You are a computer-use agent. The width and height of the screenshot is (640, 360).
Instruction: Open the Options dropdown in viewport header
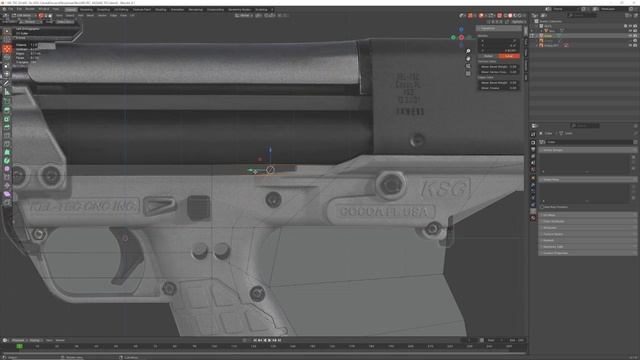point(518,22)
